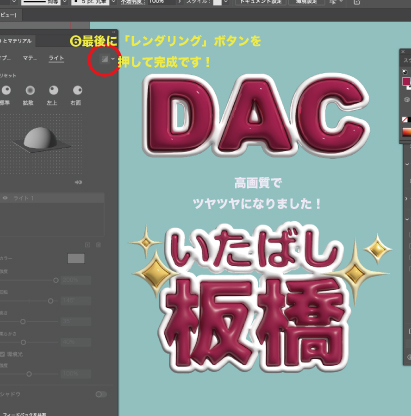Select the 左上 light preset
The height and width of the screenshot is (416, 411).
click(53, 90)
